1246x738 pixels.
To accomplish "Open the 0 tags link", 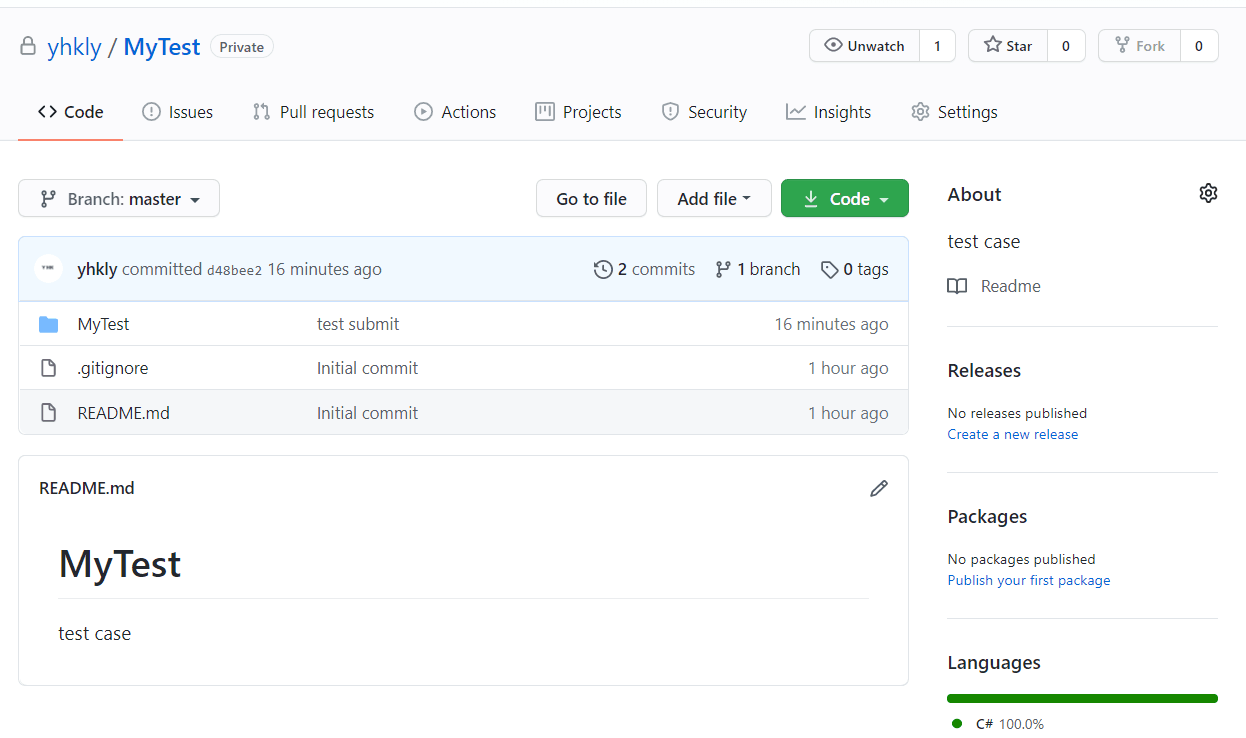I will click(x=855, y=269).
